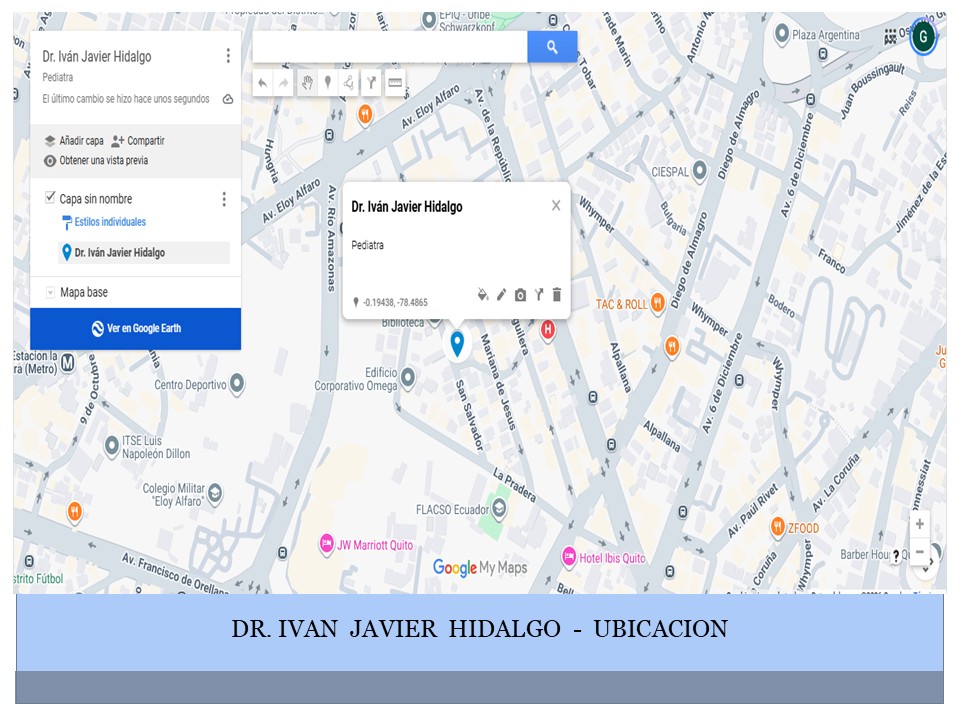Focus the map search input field
This screenshot has height=720, width=960.
(390, 47)
